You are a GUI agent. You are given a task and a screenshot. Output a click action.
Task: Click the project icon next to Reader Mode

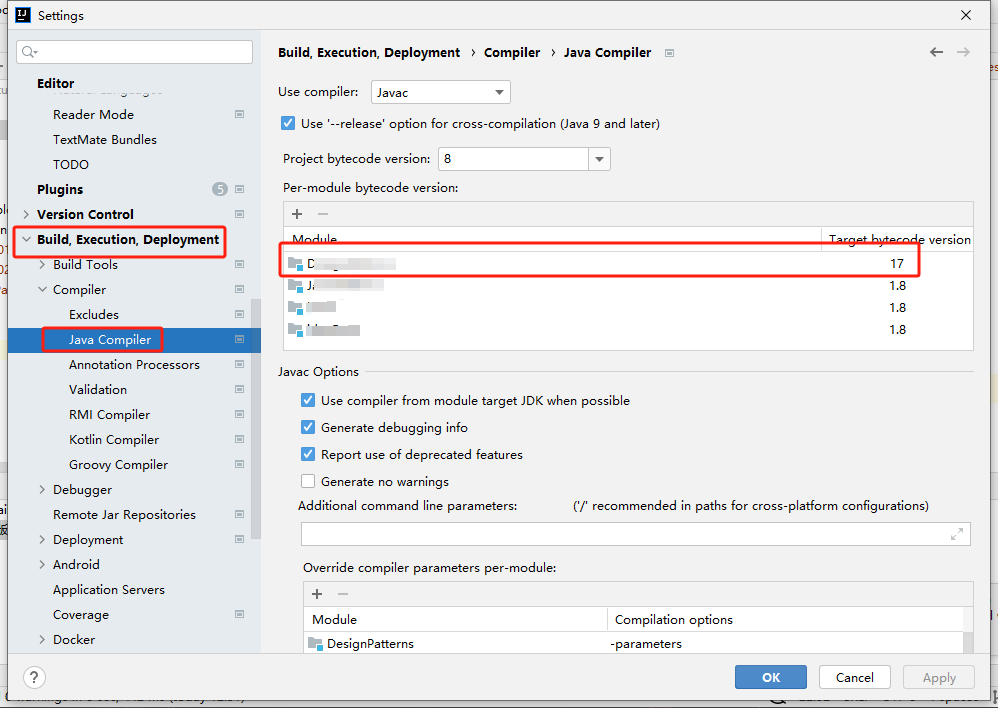(x=239, y=115)
